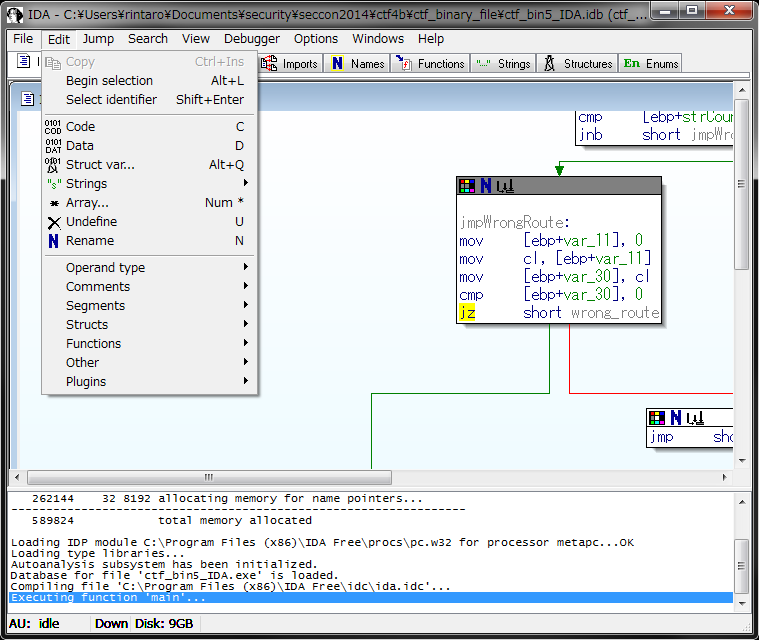Open the Debugger menu

[251, 39]
